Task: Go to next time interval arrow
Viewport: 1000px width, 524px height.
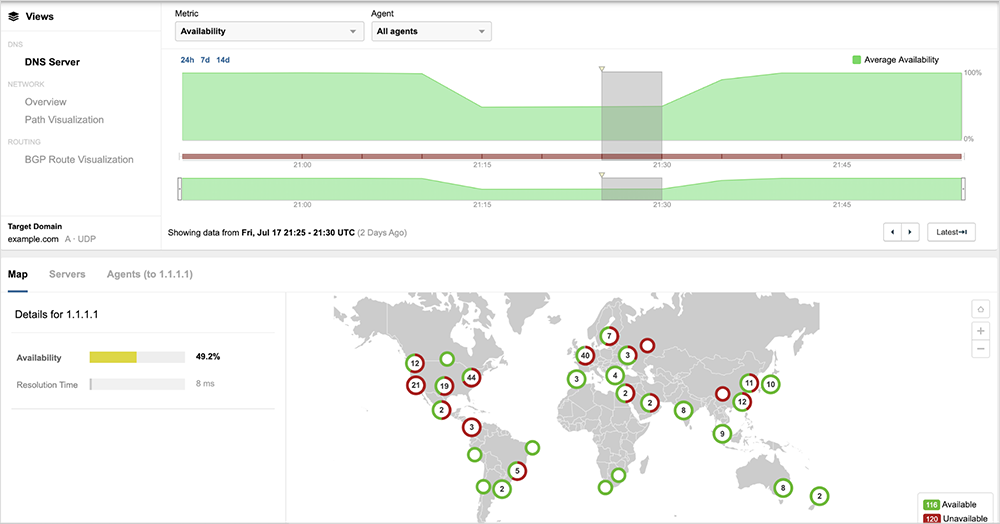Action: coord(910,232)
